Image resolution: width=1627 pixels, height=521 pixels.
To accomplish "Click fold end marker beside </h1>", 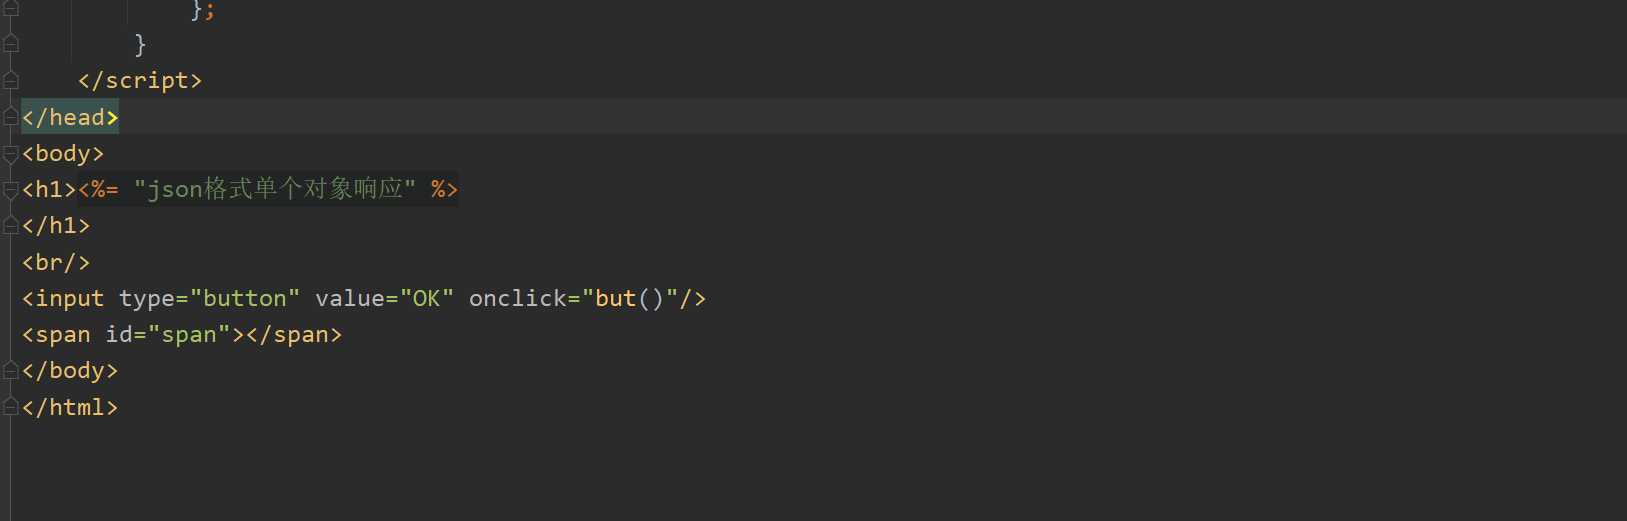I will pyautogui.click(x=11, y=226).
